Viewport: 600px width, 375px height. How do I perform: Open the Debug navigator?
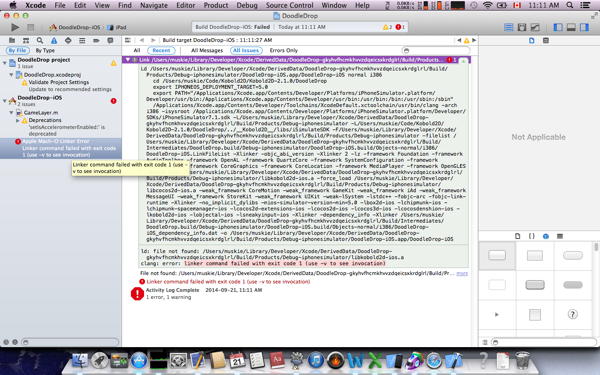[82, 40]
